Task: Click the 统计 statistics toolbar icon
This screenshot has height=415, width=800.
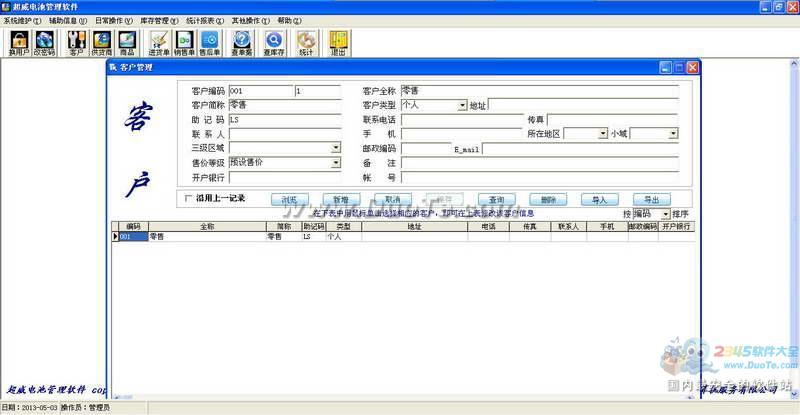Action: [306, 43]
